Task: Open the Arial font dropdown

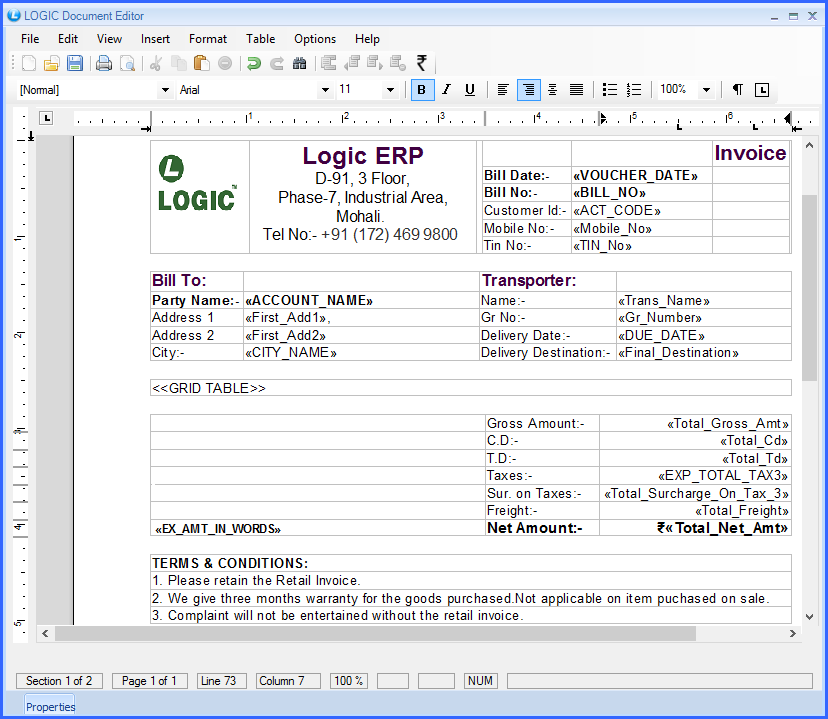Action: point(325,89)
